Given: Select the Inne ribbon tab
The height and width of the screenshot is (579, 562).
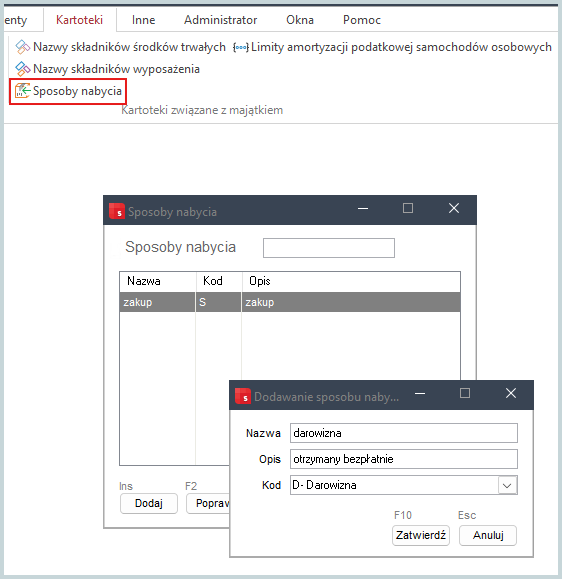Looking at the screenshot, I should (143, 20).
